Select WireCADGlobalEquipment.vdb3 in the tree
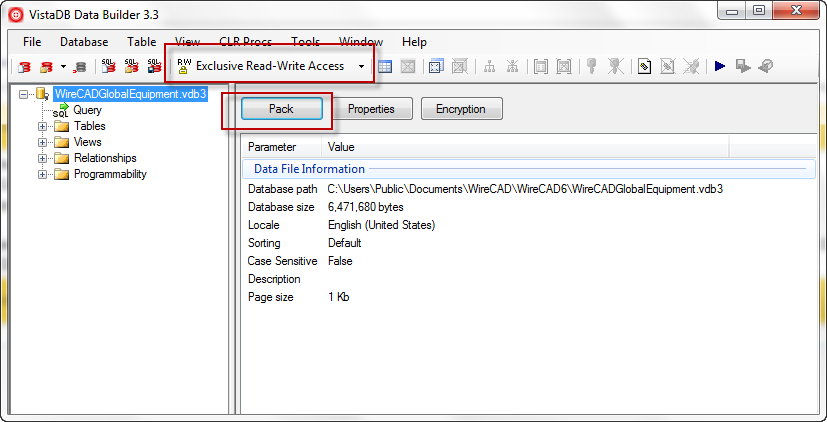 [x=130, y=94]
